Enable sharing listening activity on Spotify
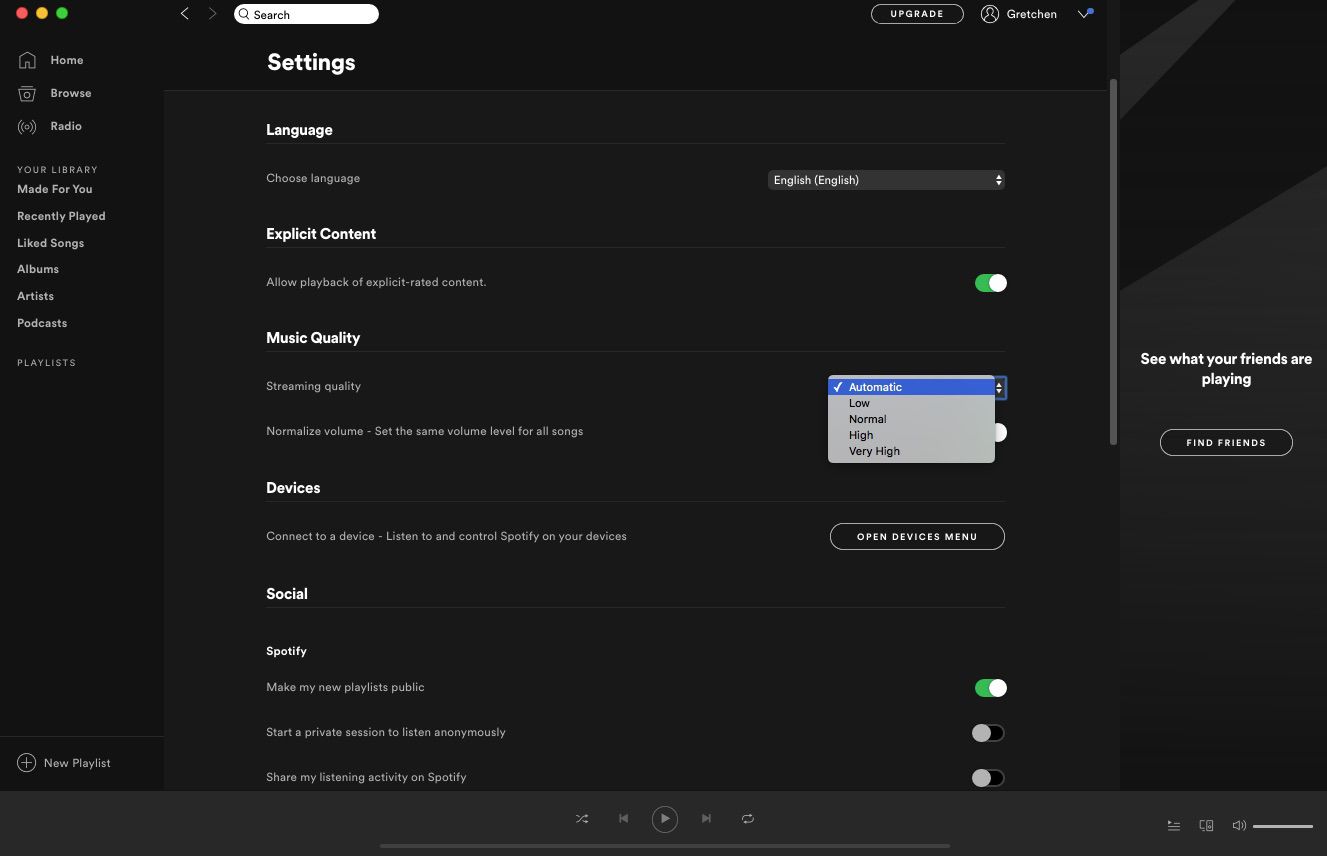The width and height of the screenshot is (1327, 856). point(988,778)
